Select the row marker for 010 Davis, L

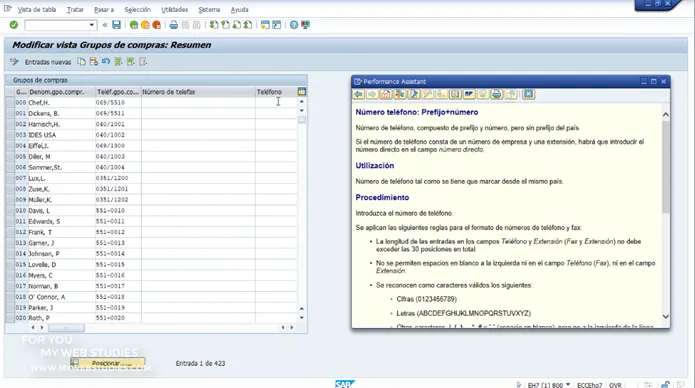click(10, 211)
